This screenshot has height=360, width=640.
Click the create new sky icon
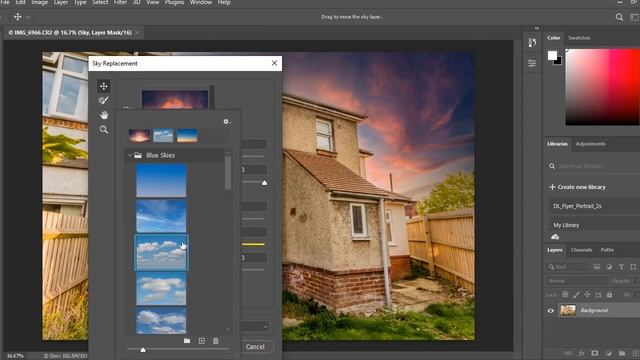tap(202, 341)
